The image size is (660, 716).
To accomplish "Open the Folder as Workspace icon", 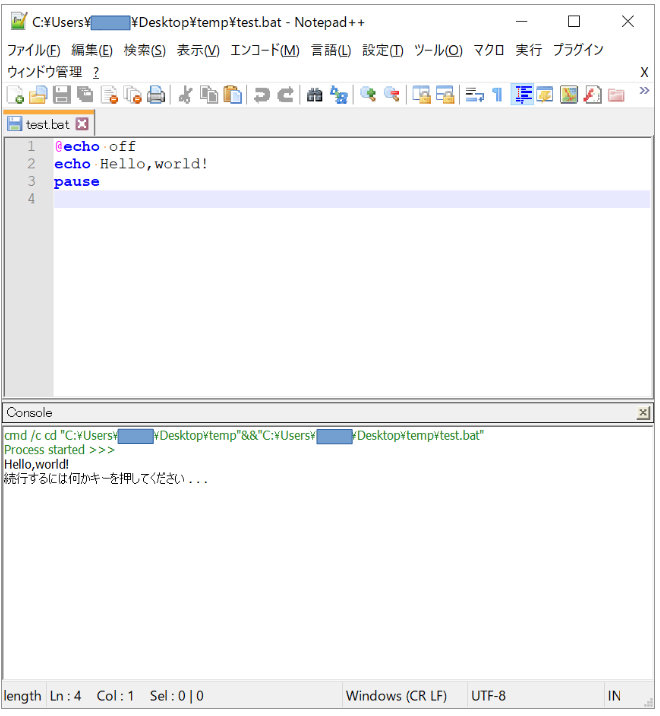I will (x=617, y=95).
